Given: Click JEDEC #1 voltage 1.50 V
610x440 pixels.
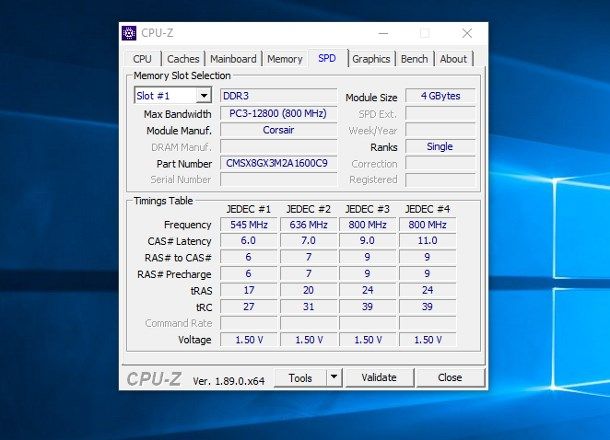Looking at the screenshot, I should click(x=249, y=340).
